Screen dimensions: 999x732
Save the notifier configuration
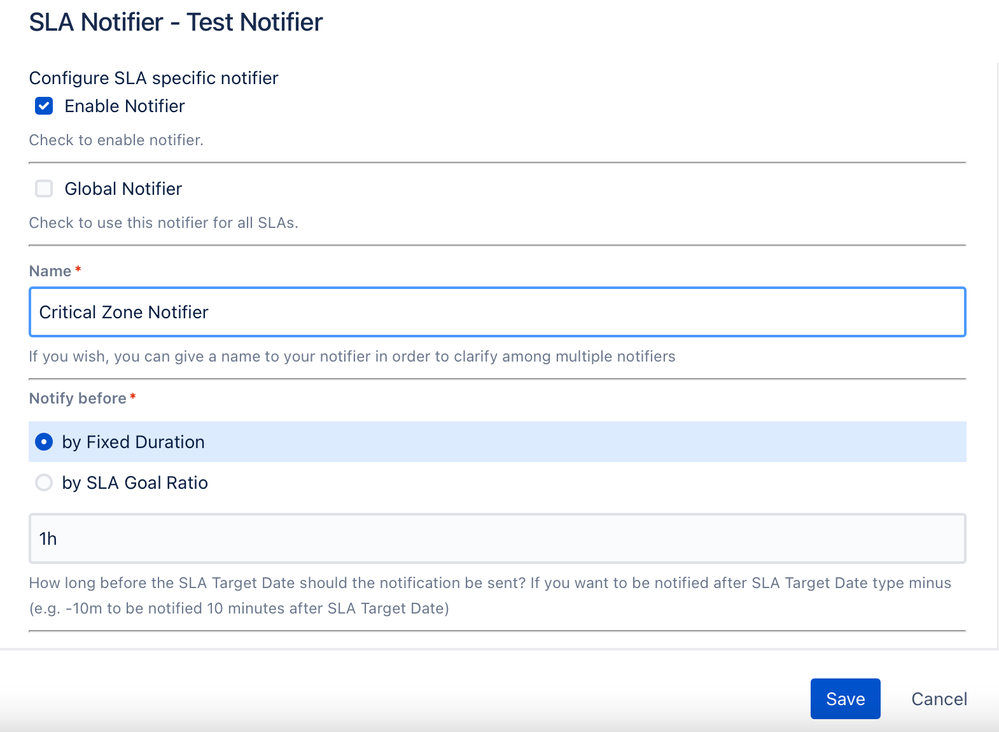click(845, 699)
